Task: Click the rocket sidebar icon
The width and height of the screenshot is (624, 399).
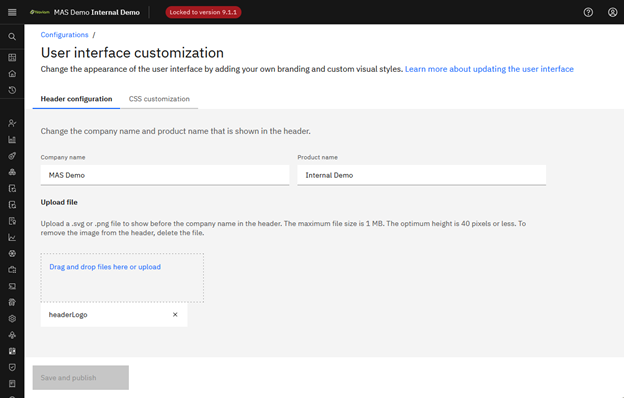Action: [12, 156]
